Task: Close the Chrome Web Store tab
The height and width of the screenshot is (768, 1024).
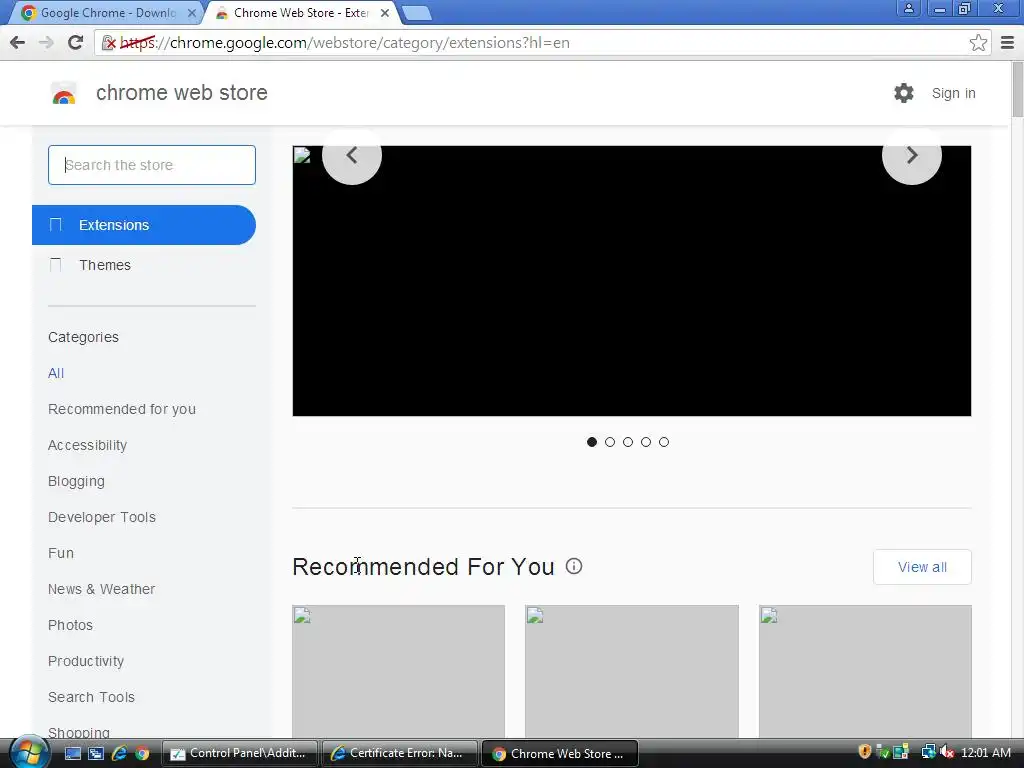Action: 385,13
